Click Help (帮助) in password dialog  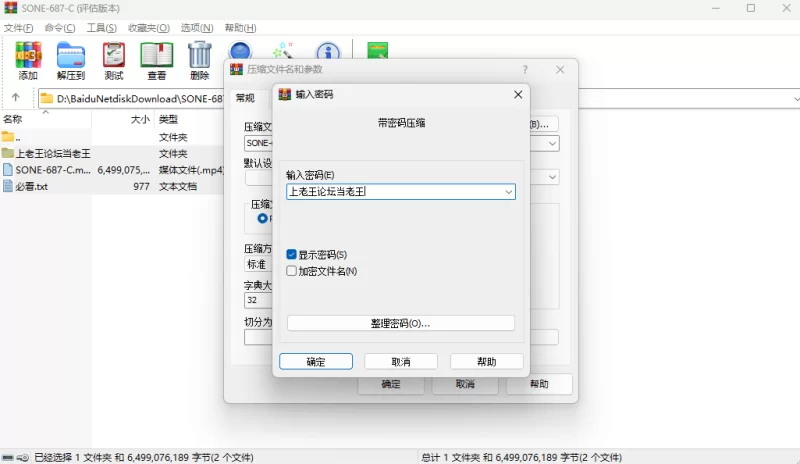click(x=487, y=361)
